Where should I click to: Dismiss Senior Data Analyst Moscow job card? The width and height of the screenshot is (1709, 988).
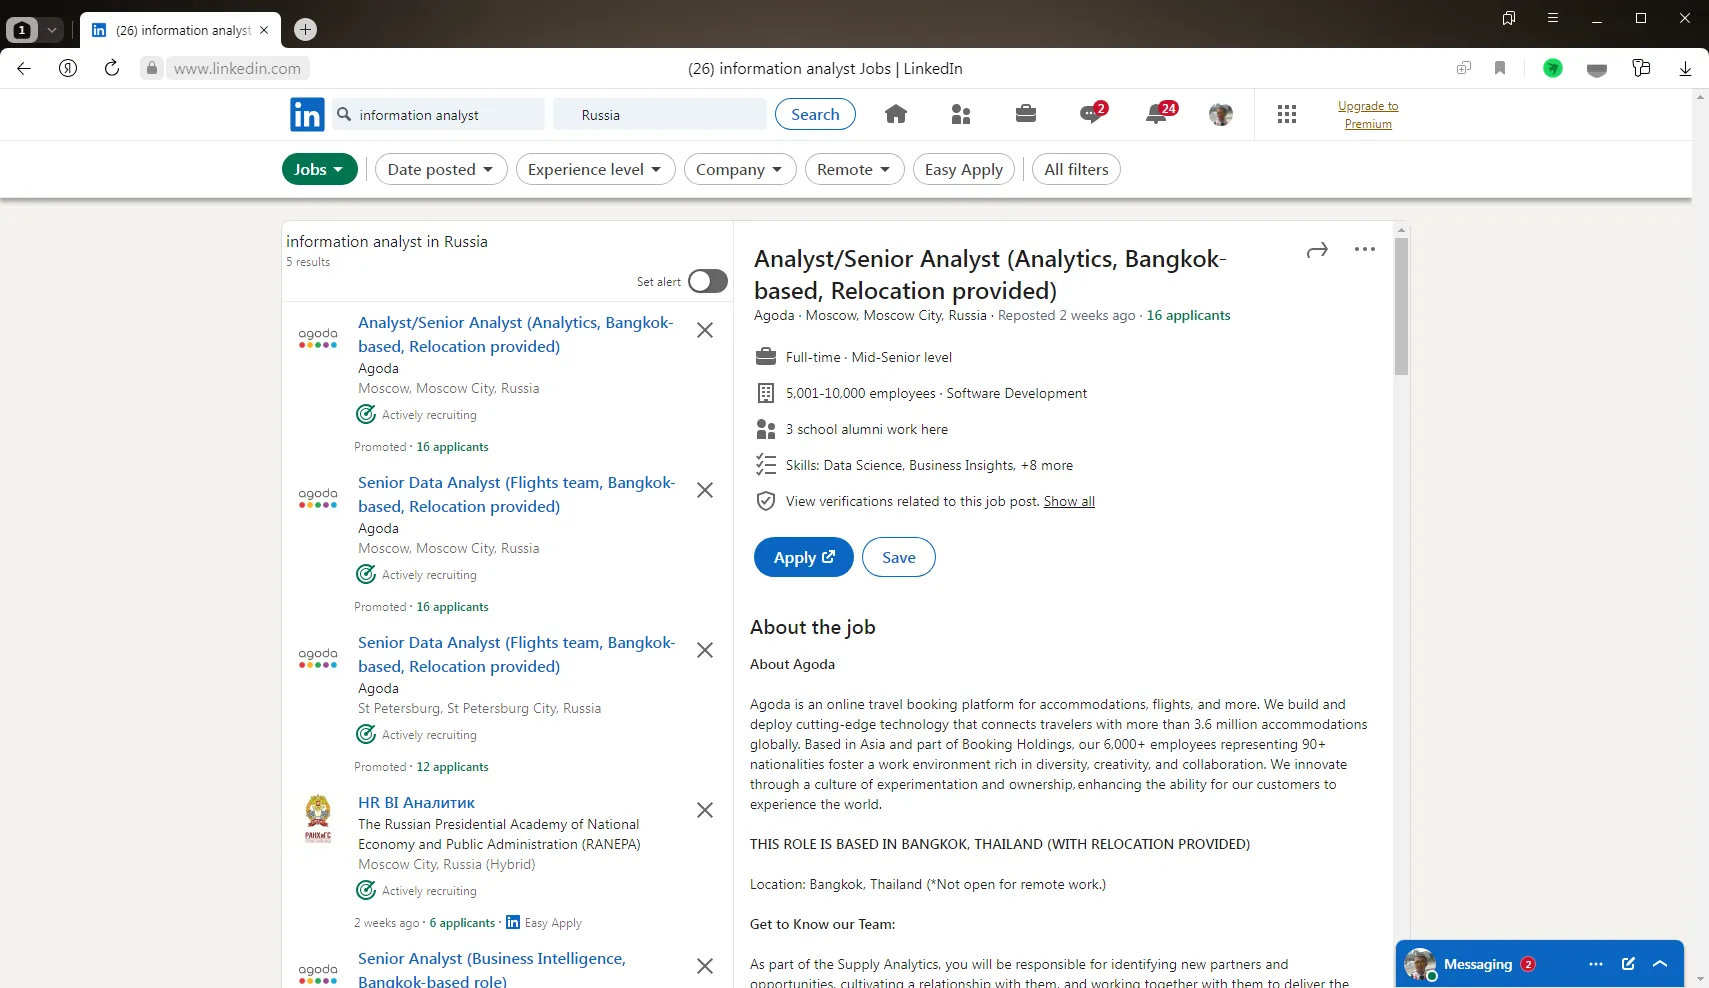click(x=705, y=490)
